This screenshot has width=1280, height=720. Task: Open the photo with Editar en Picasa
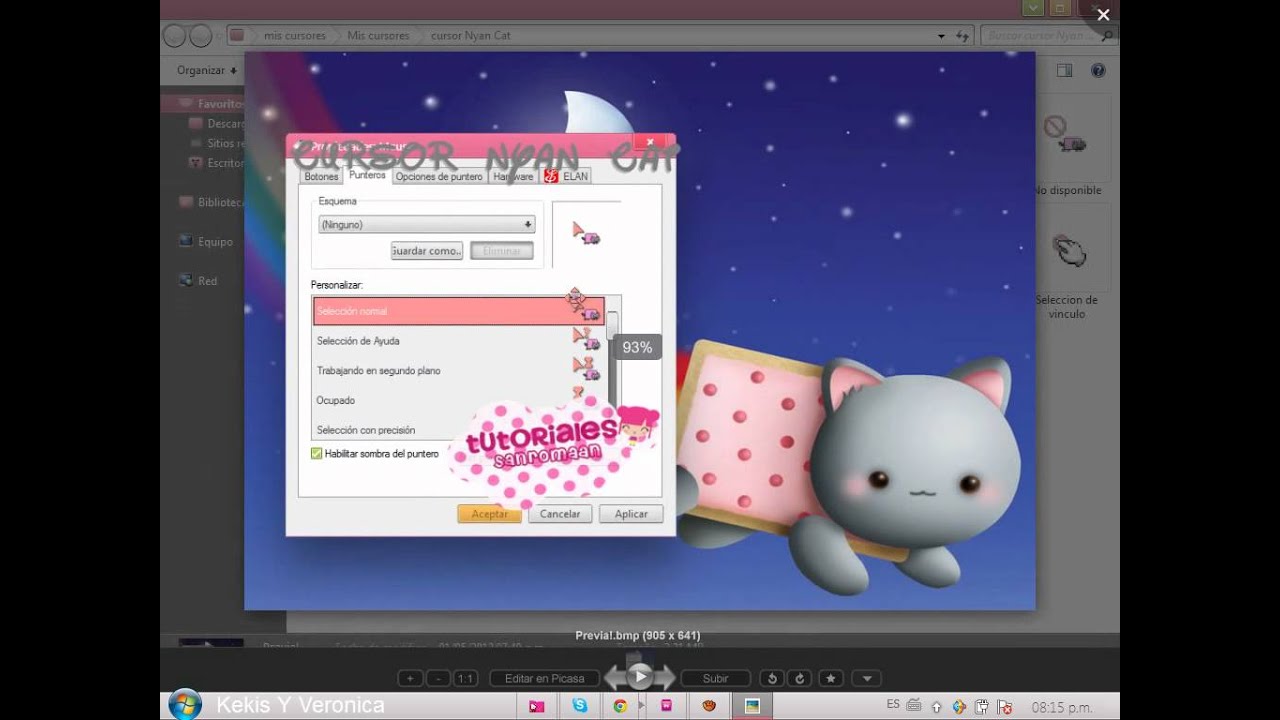tap(544, 678)
